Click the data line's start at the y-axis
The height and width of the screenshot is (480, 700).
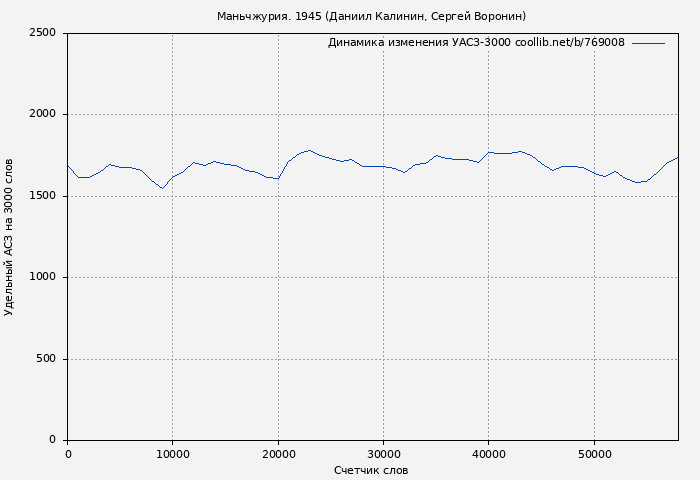point(68,165)
